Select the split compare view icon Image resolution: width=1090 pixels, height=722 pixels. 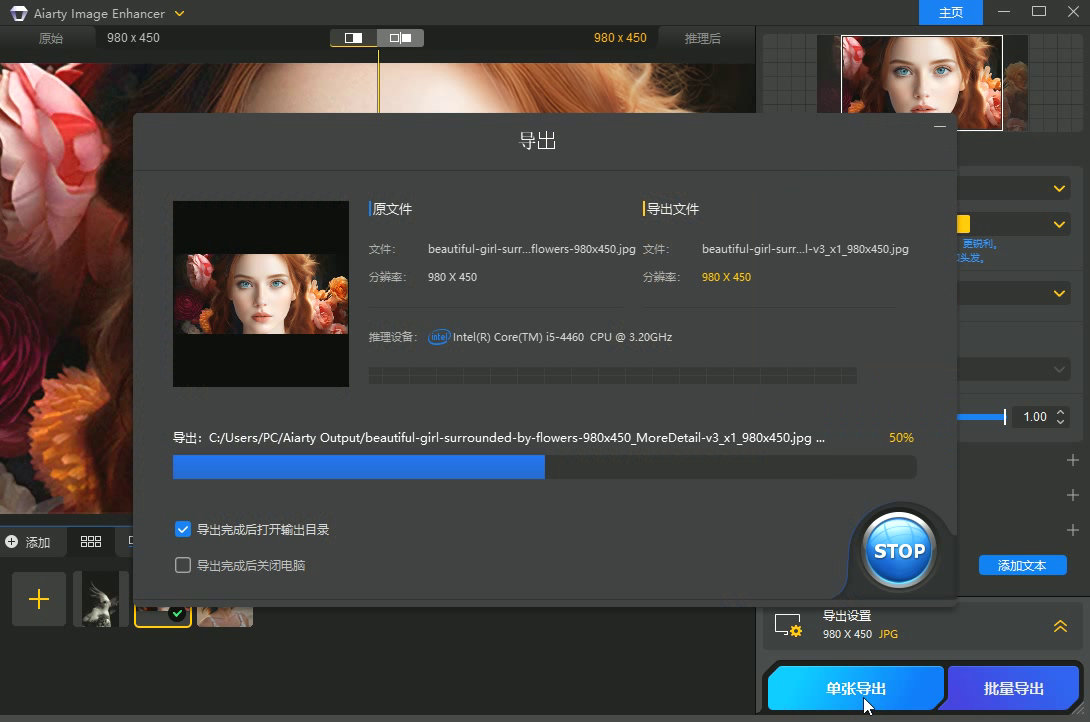coord(354,38)
